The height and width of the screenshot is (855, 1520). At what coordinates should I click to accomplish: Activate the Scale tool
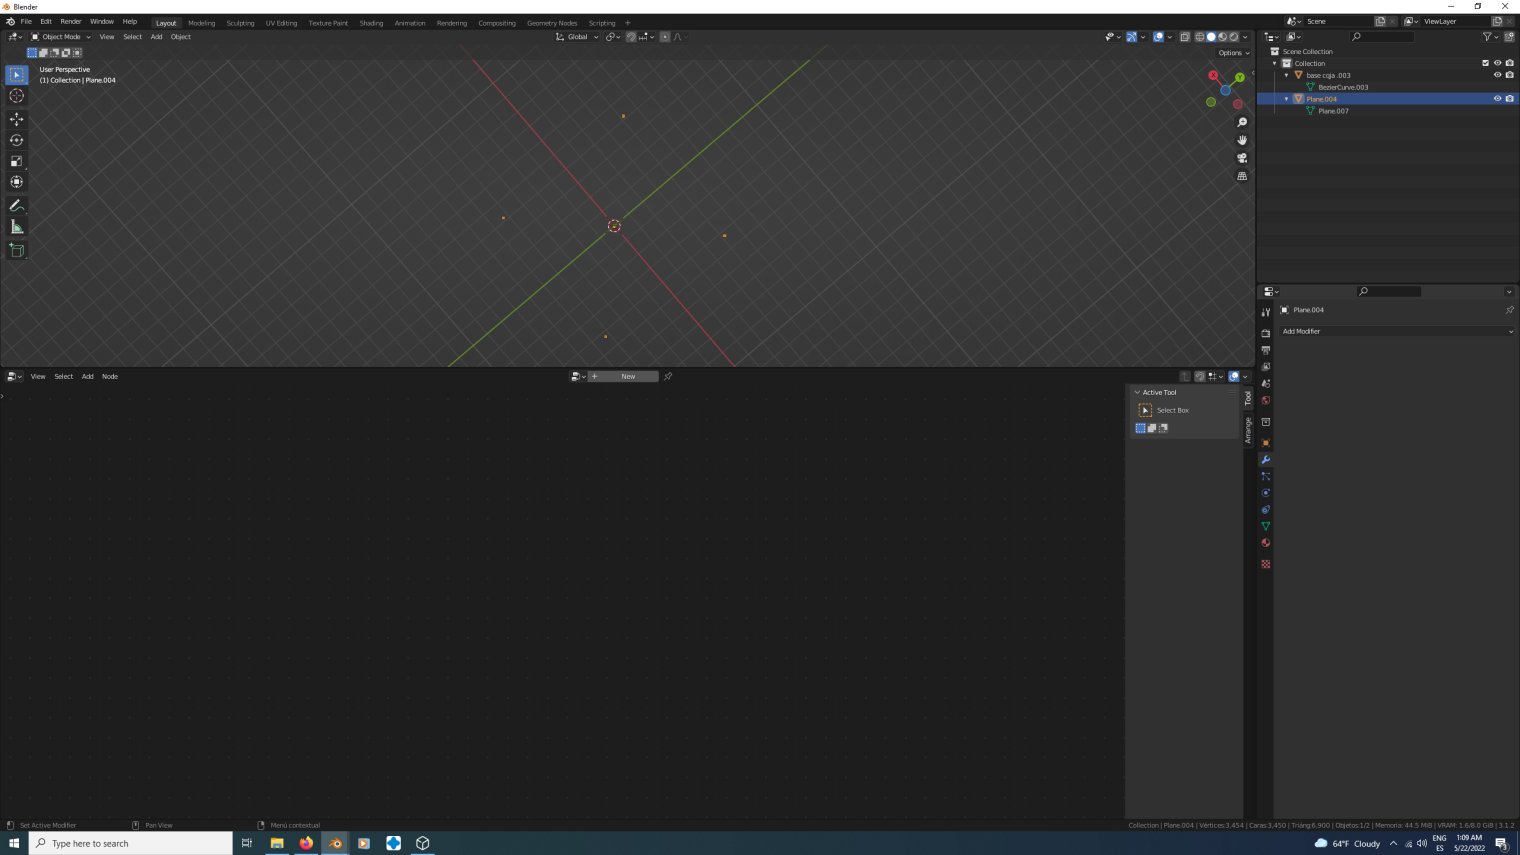click(x=16, y=161)
